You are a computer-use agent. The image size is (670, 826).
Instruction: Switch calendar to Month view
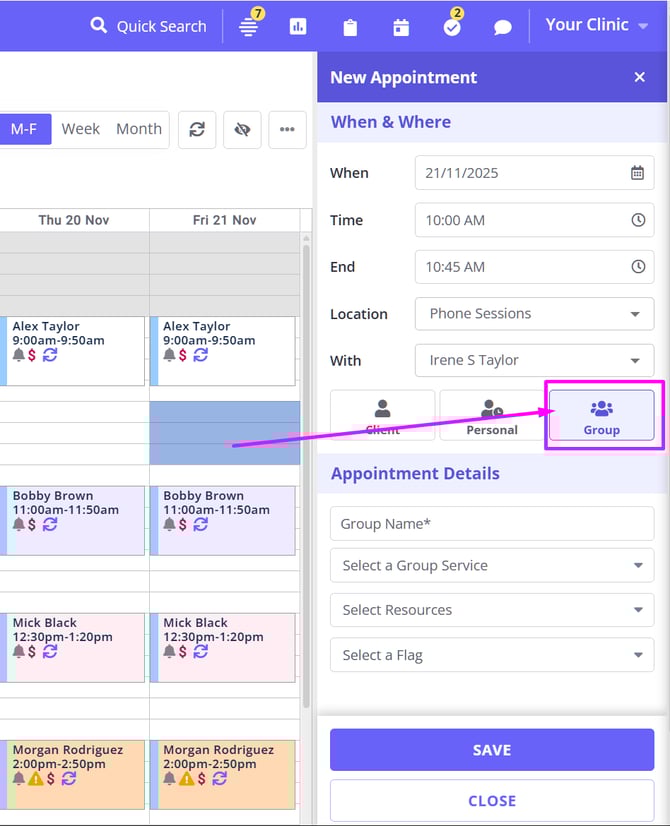[138, 129]
